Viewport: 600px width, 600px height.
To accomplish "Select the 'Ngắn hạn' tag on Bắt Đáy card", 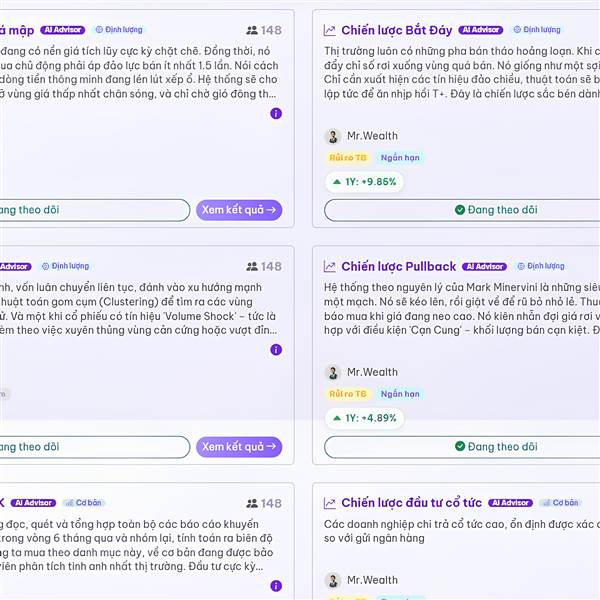I will (400, 158).
